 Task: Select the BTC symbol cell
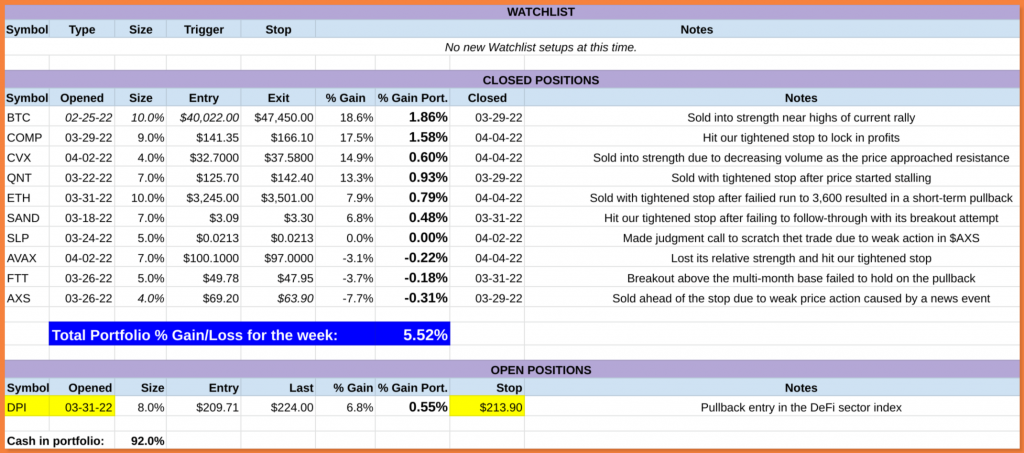click(x=27, y=117)
